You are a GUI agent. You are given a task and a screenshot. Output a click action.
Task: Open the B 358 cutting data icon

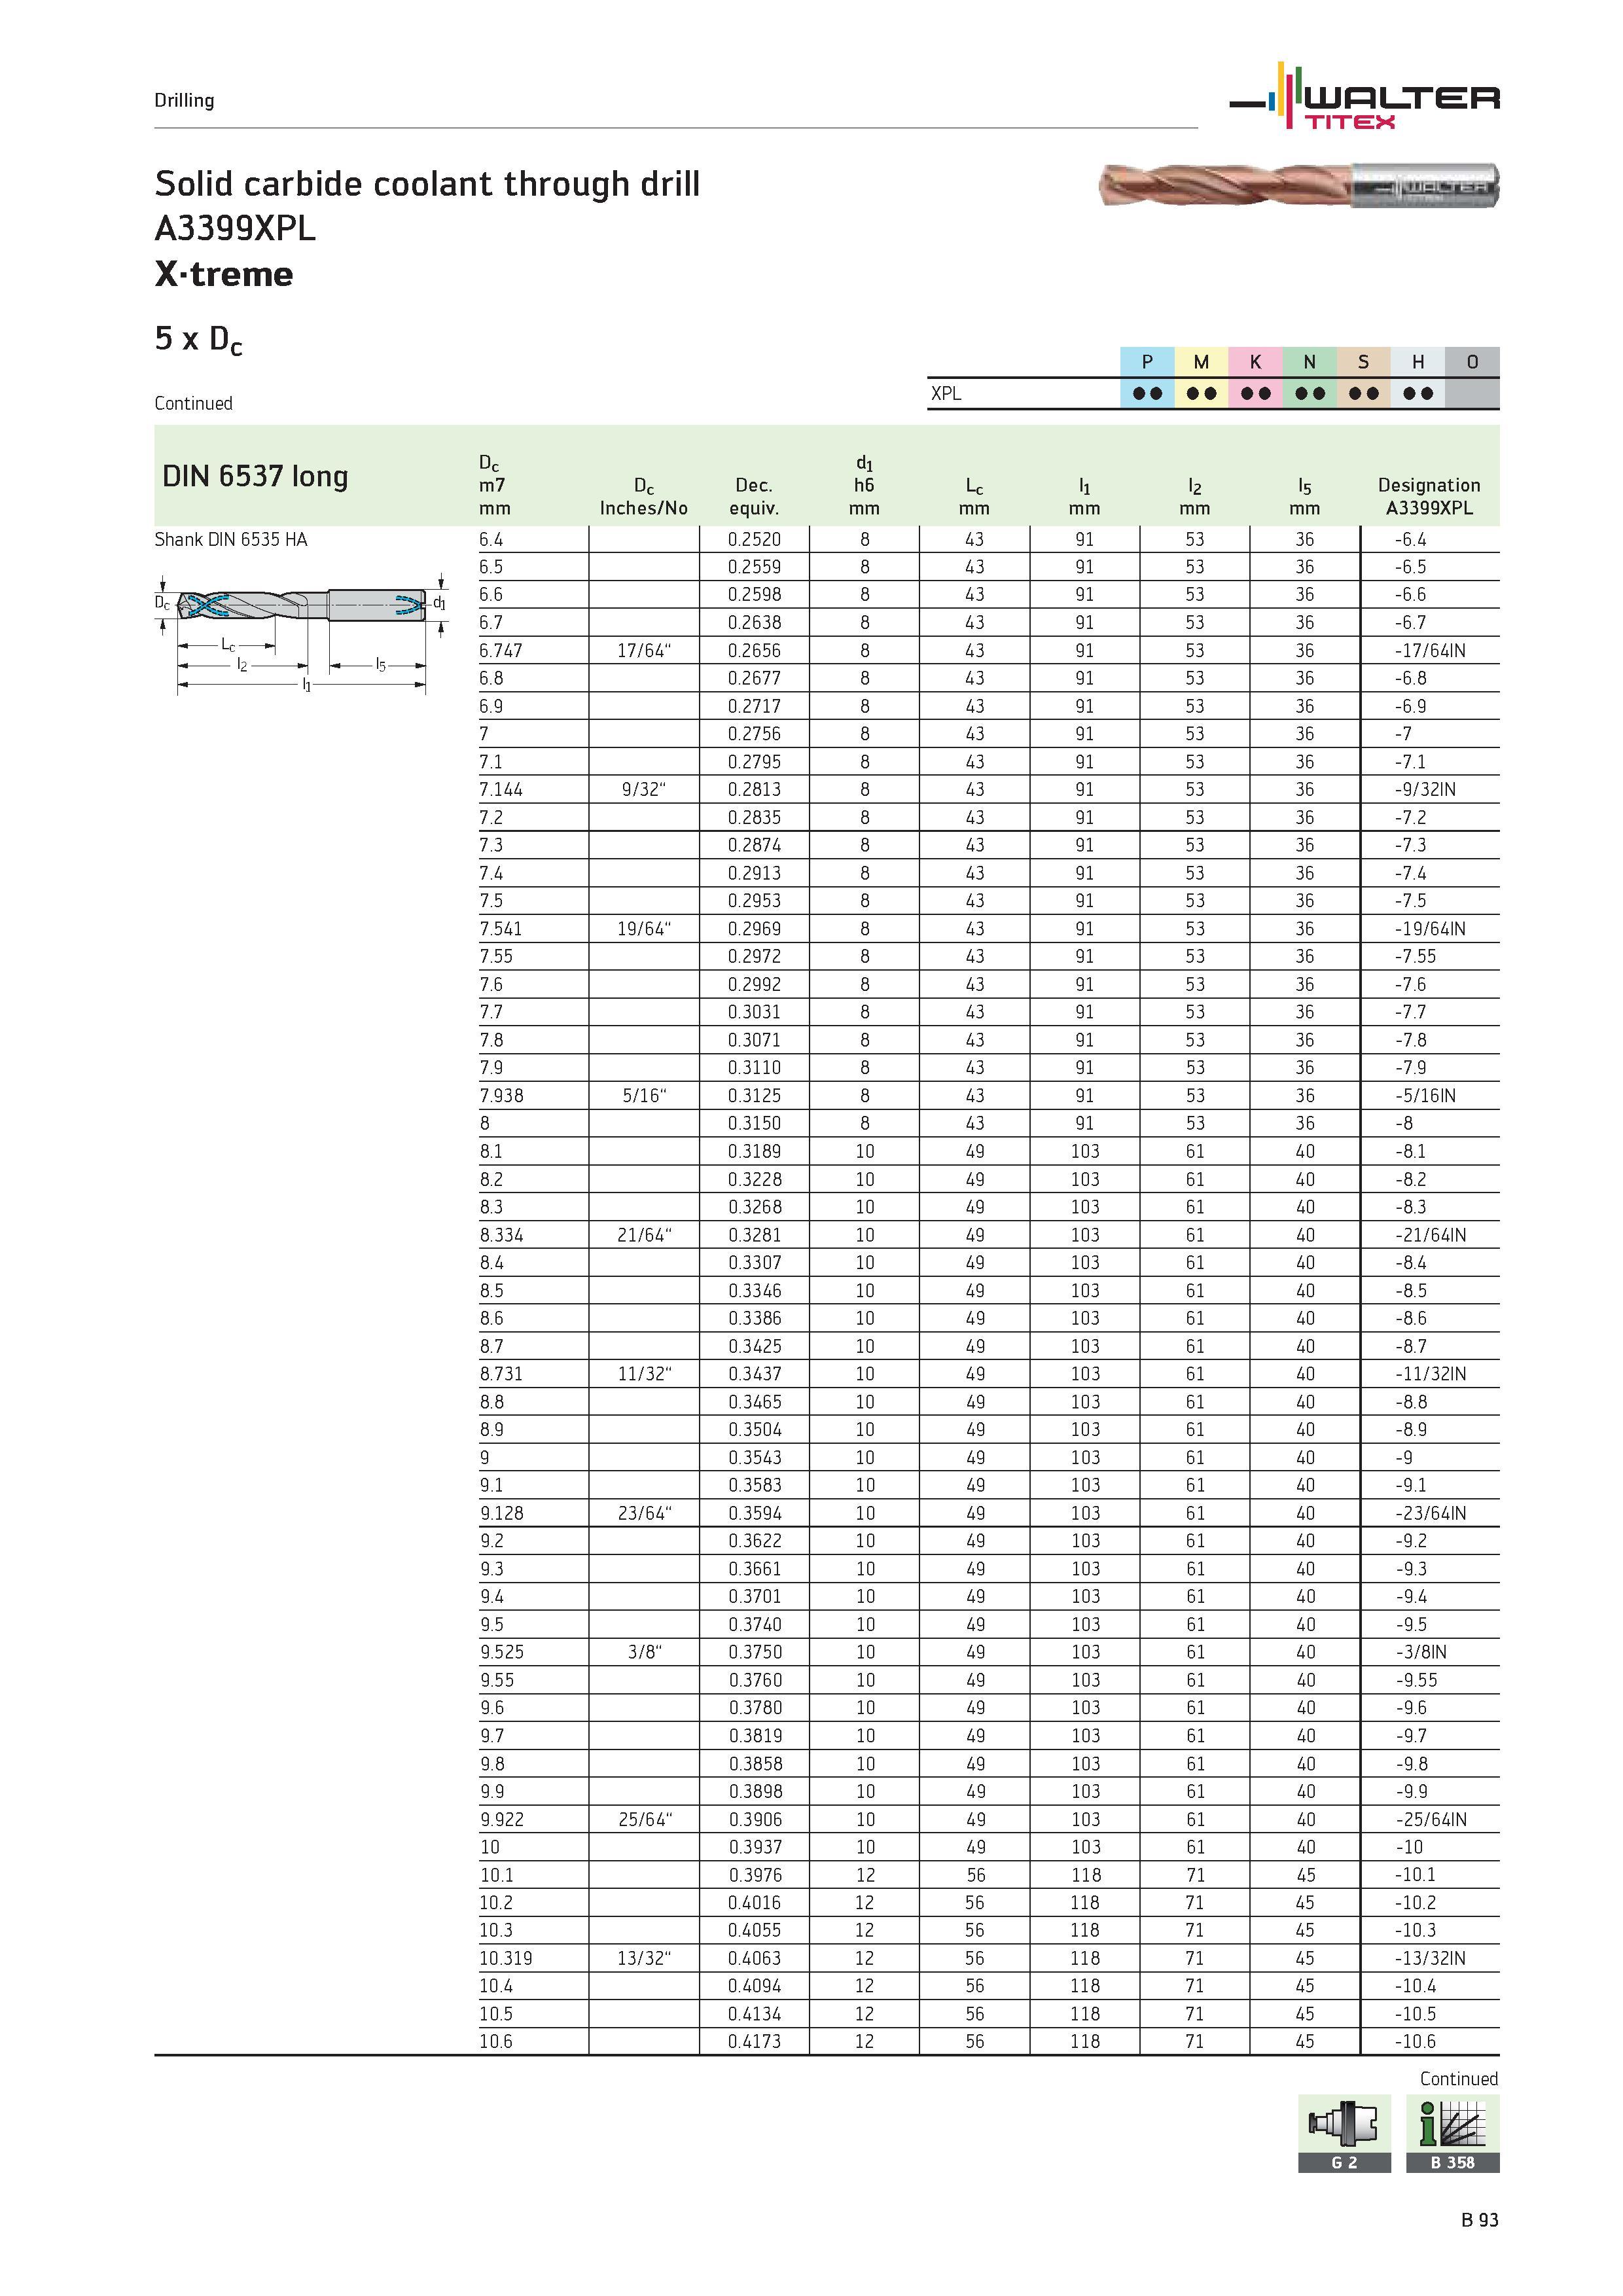click(x=1452, y=2133)
